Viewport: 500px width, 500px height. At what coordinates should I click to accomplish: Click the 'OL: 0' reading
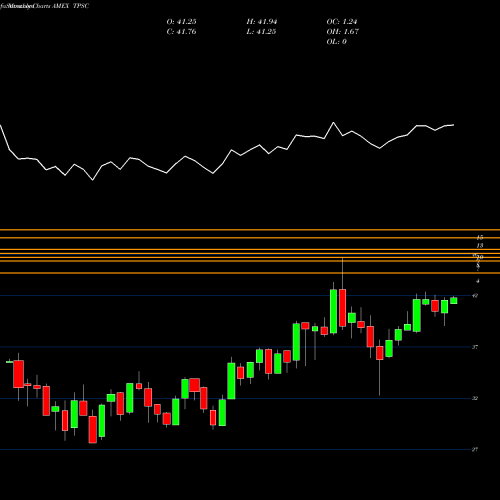coord(336,42)
